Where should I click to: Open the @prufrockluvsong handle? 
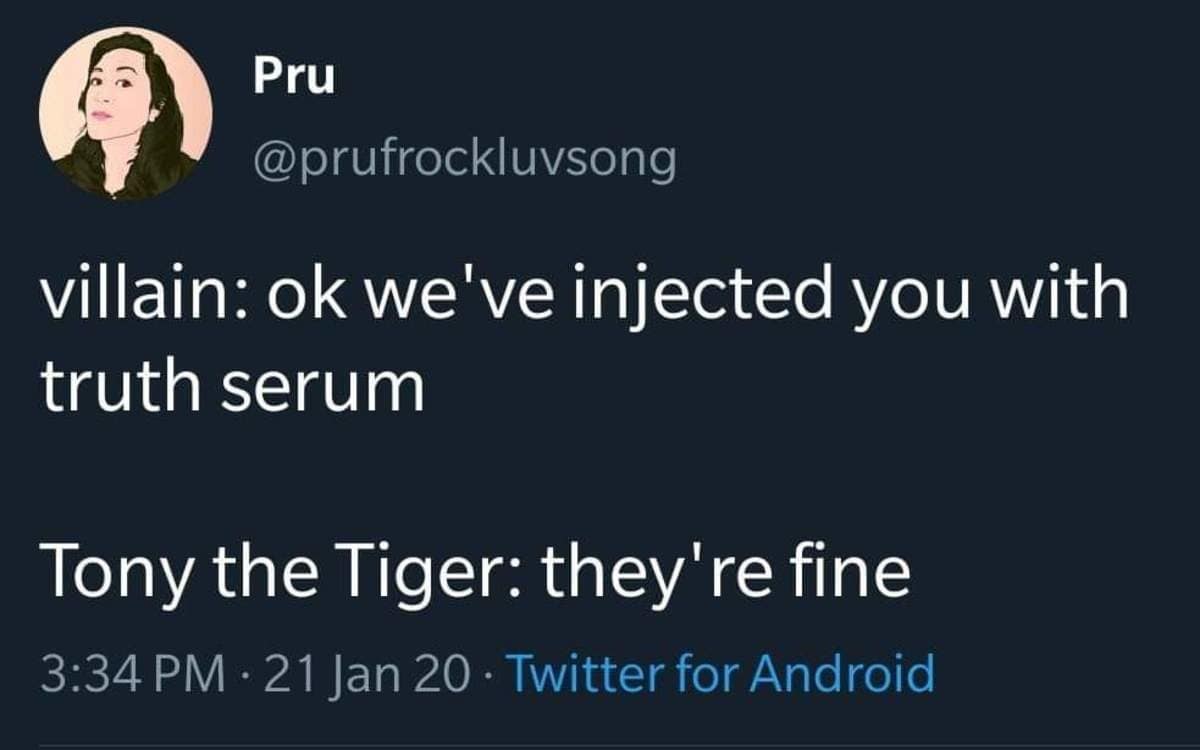[x=464, y=159]
